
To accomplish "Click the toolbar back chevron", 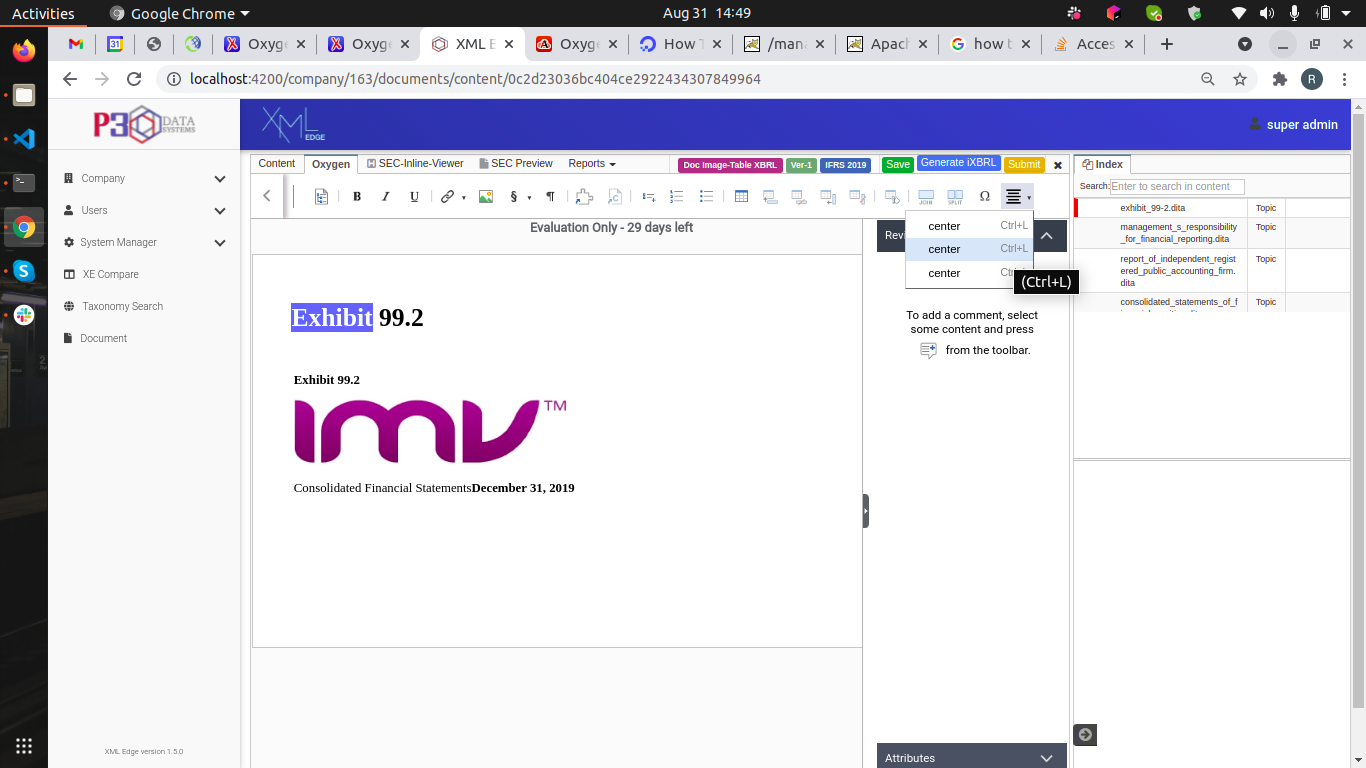I will pos(267,196).
